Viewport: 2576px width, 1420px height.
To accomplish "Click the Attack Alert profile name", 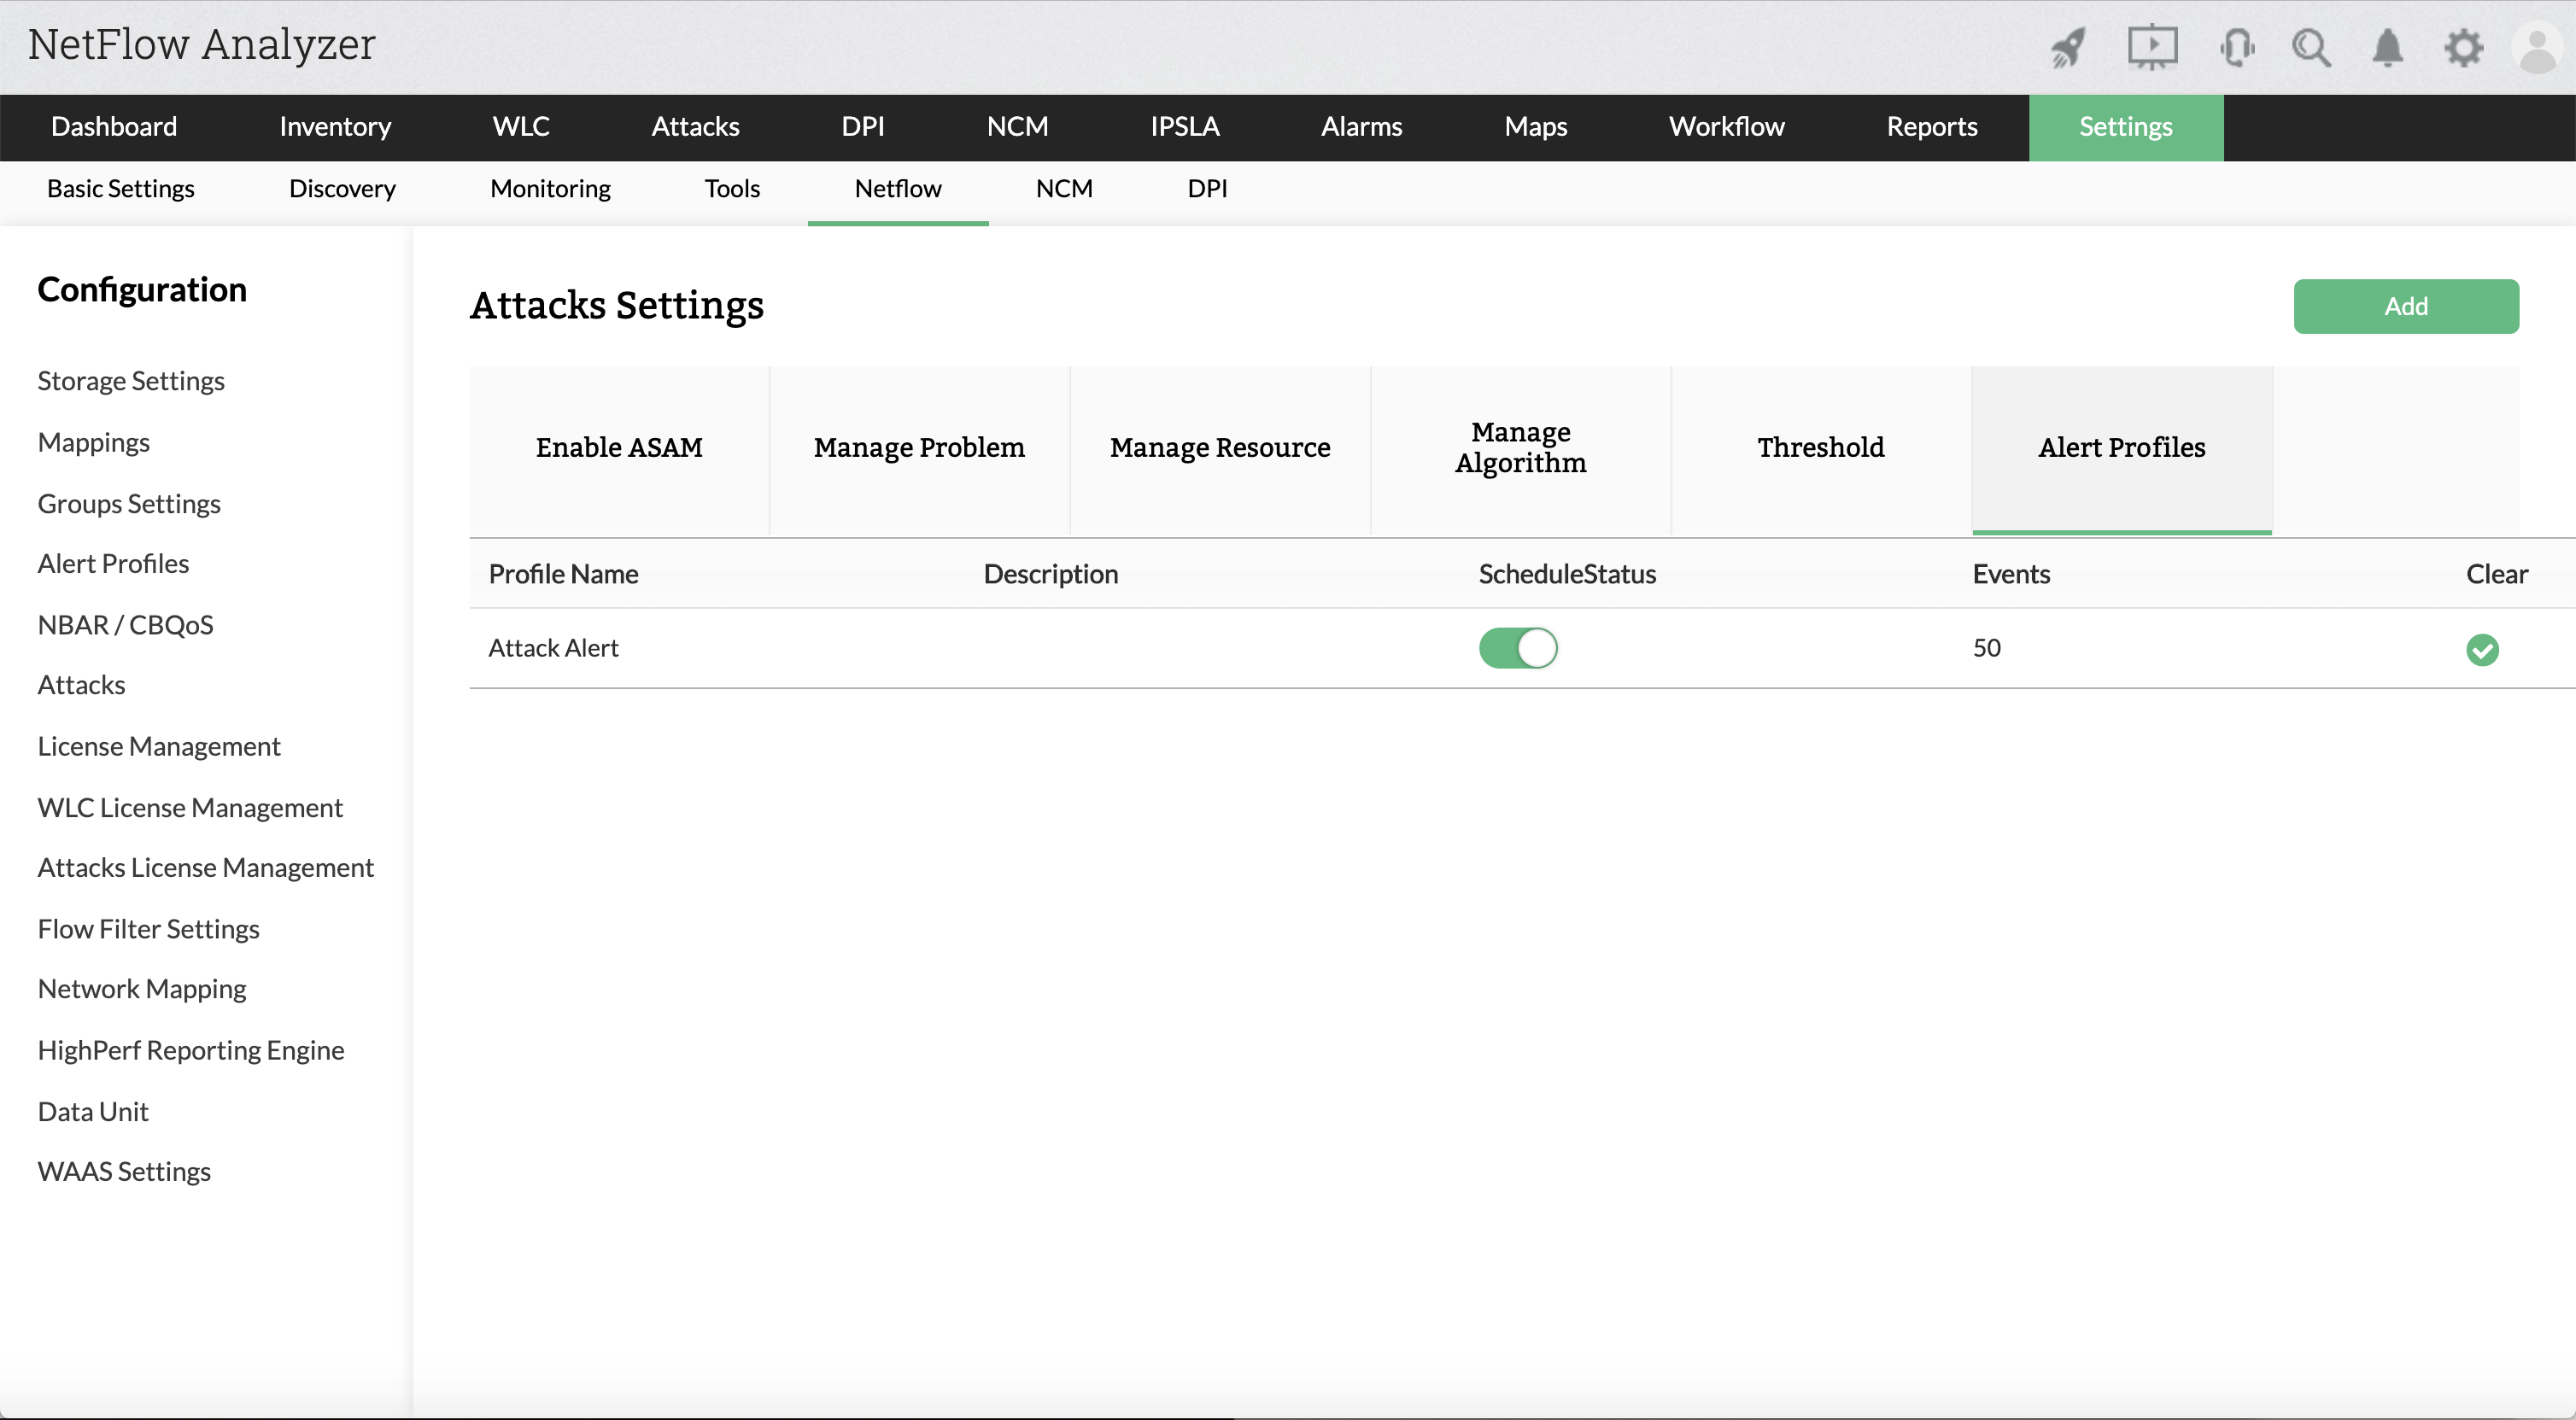I will click(553, 648).
